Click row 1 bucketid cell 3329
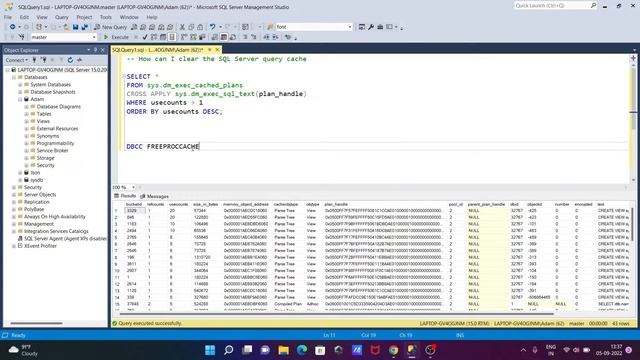This screenshot has height=360, width=640. (x=135, y=211)
